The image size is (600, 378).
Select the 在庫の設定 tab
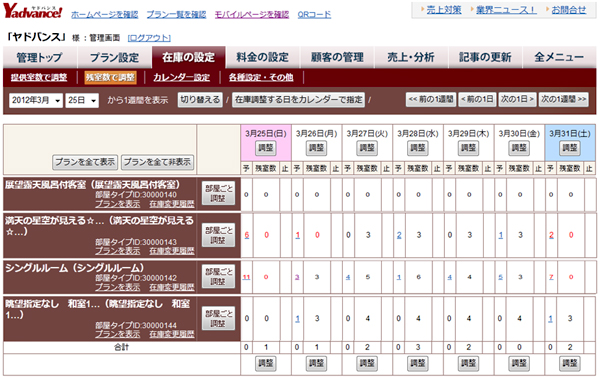[188, 57]
